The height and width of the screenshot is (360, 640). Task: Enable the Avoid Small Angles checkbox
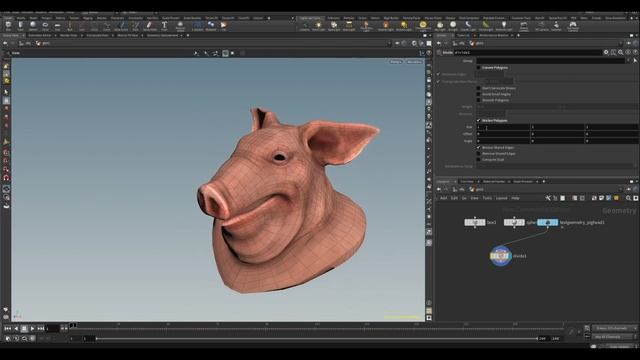point(478,94)
